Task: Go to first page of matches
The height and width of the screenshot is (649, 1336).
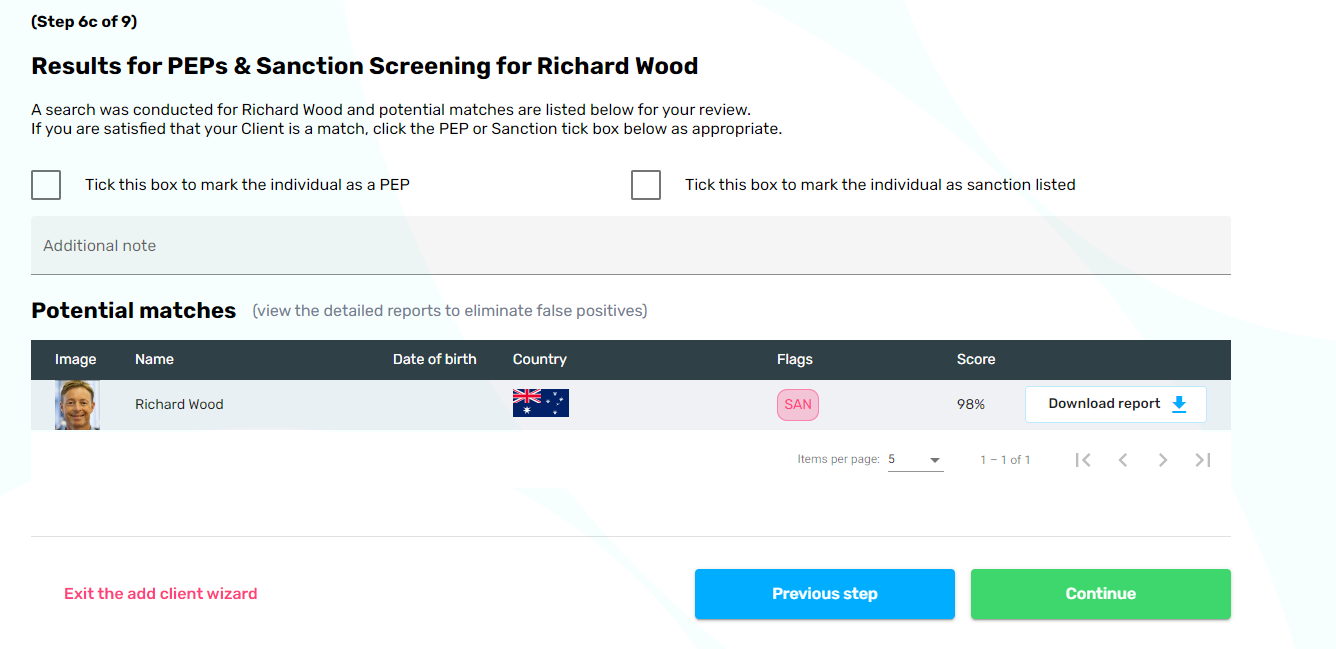Action: pos(1083,460)
